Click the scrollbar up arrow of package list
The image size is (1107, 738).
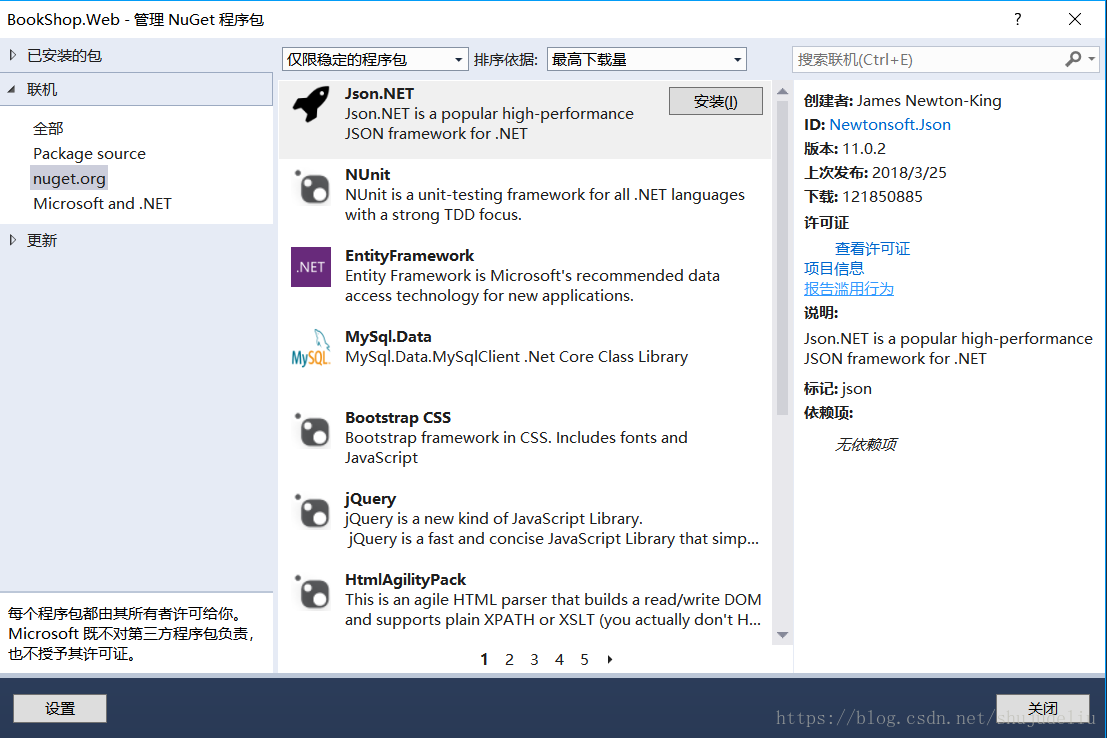(x=782, y=92)
